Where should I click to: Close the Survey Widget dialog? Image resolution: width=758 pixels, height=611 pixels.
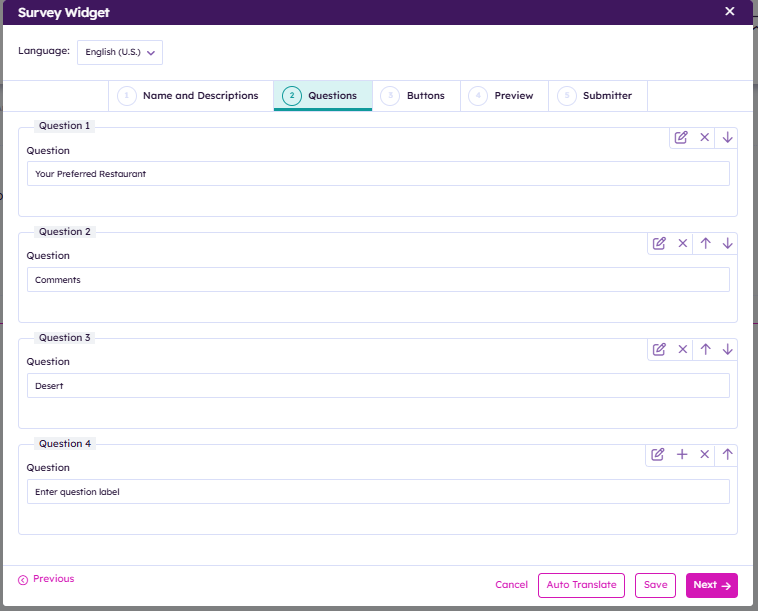(729, 11)
